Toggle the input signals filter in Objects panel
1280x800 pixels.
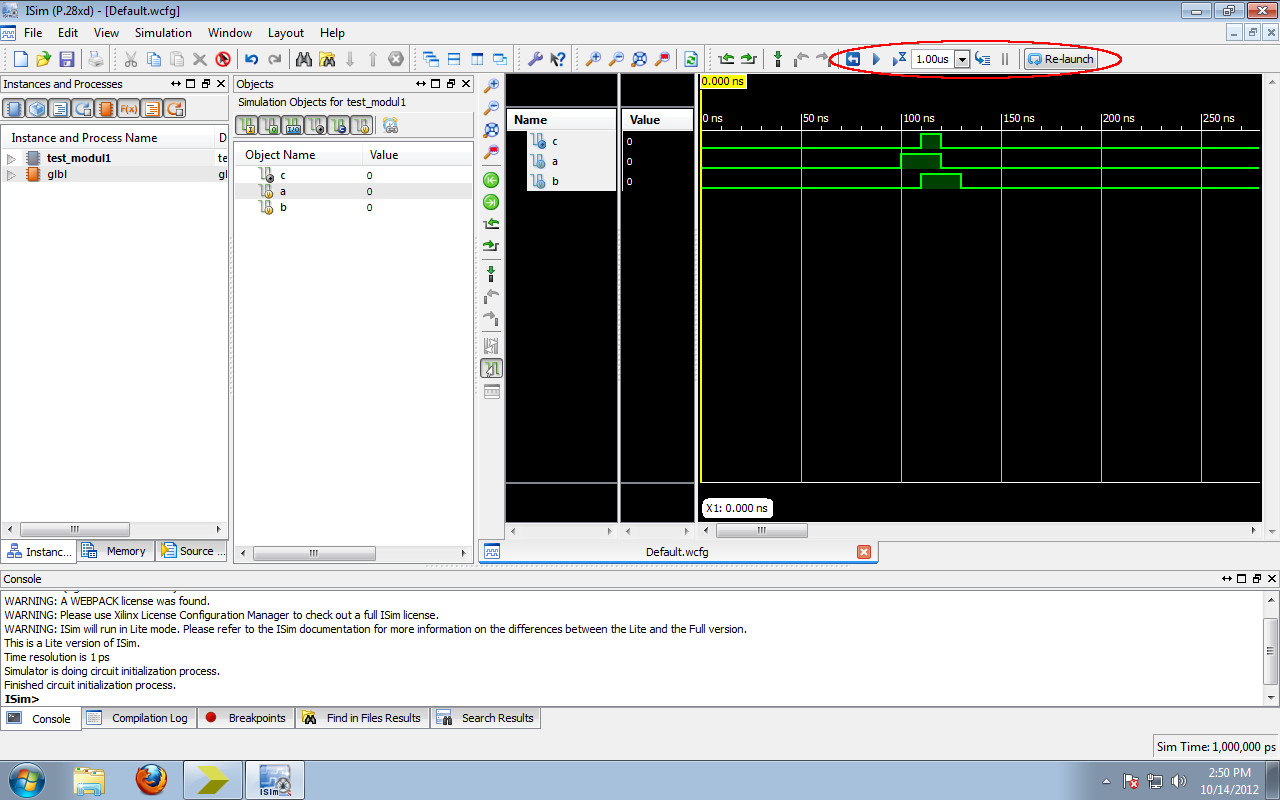click(x=246, y=125)
